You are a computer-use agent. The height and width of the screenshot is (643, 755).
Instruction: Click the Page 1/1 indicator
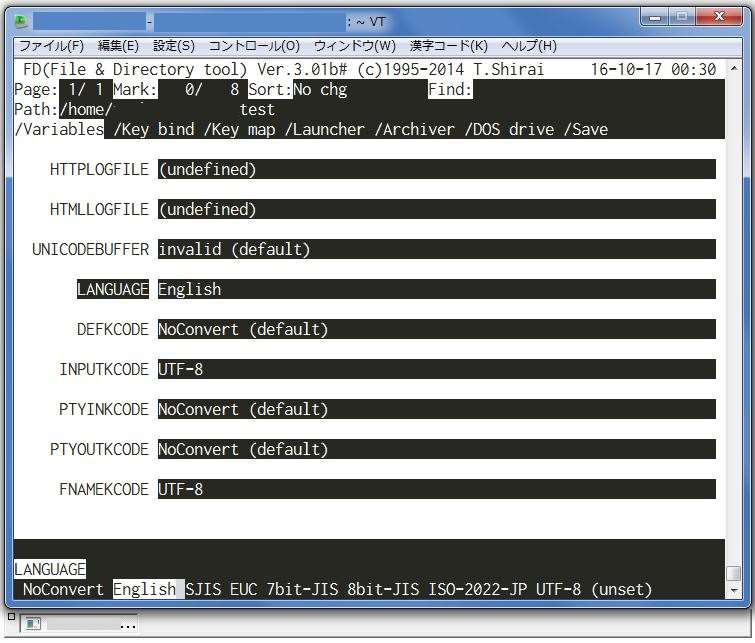point(59,90)
